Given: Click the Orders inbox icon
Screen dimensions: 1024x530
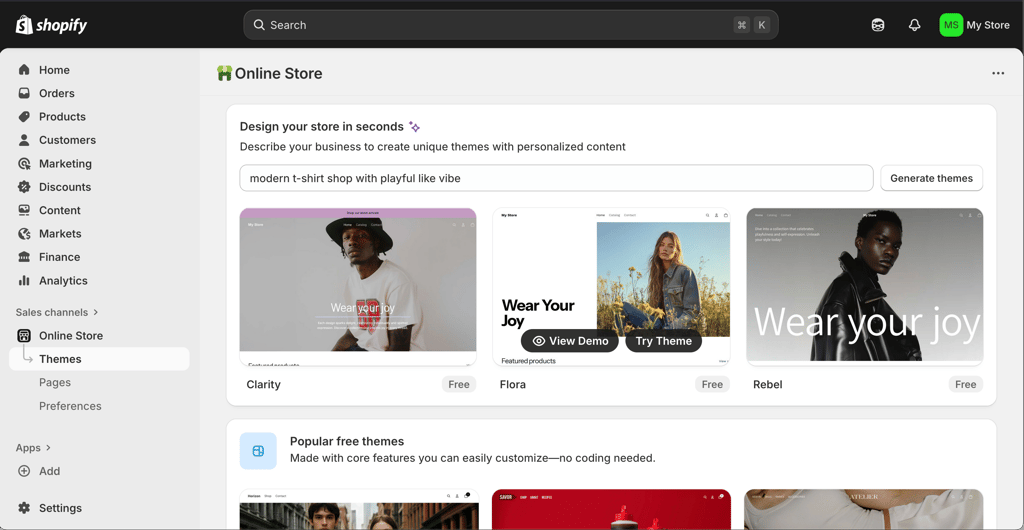Looking at the screenshot, I should (24, 93).
